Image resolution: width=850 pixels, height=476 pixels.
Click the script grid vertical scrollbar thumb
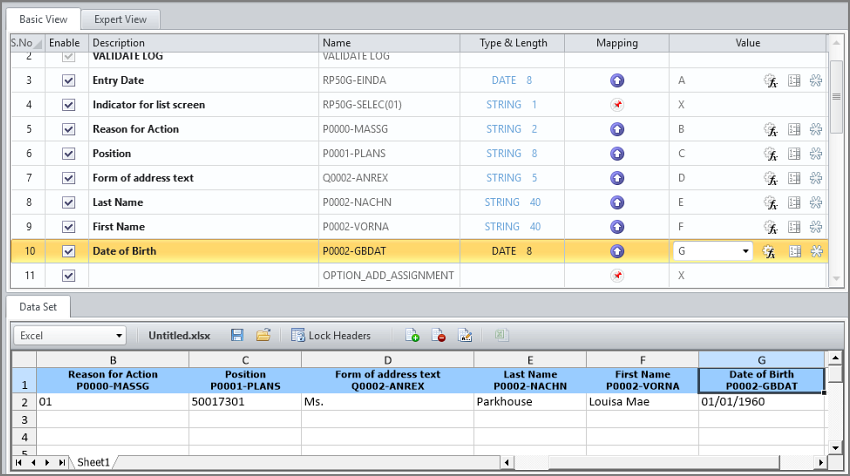pyautogui.click(x=836, y=97)
